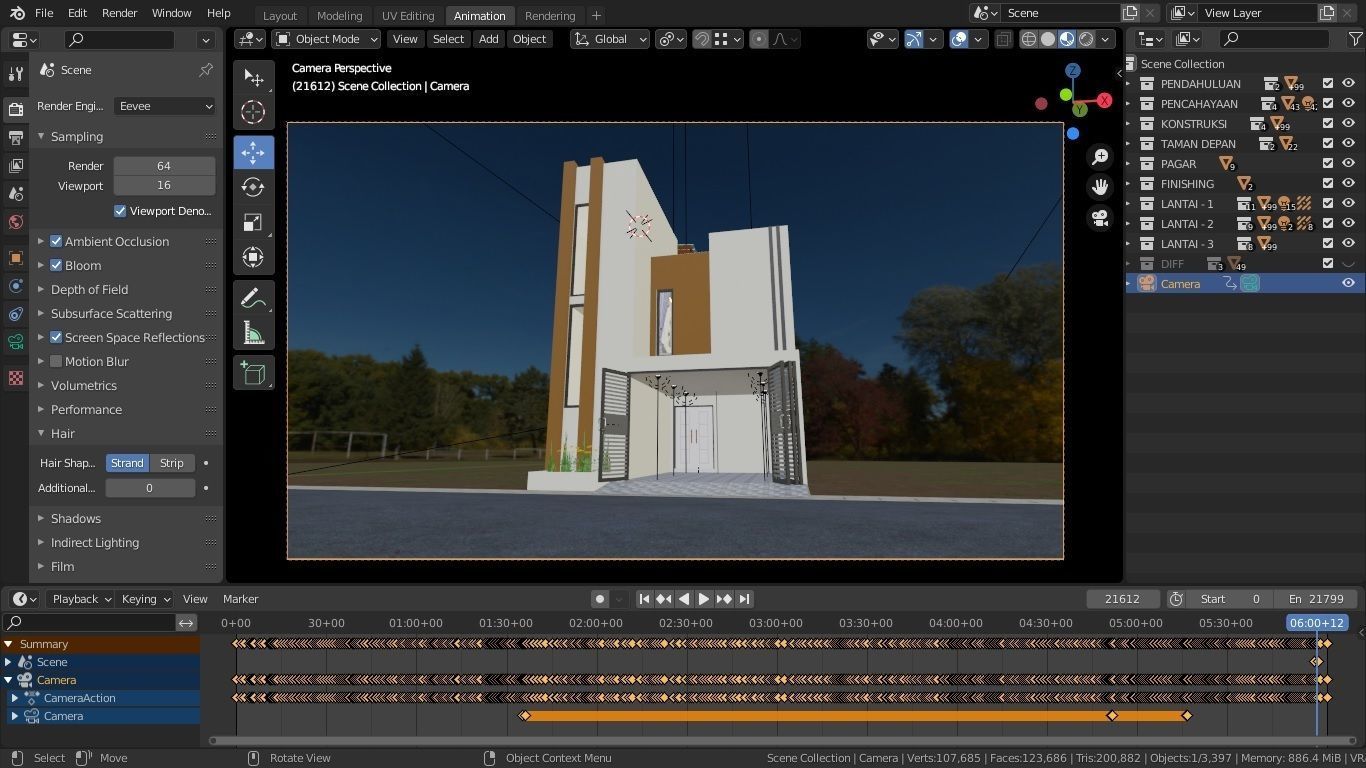Play animation in reverse
Image resolution: width=1366 pixels, height=768 pixels.
coord(684,599)
